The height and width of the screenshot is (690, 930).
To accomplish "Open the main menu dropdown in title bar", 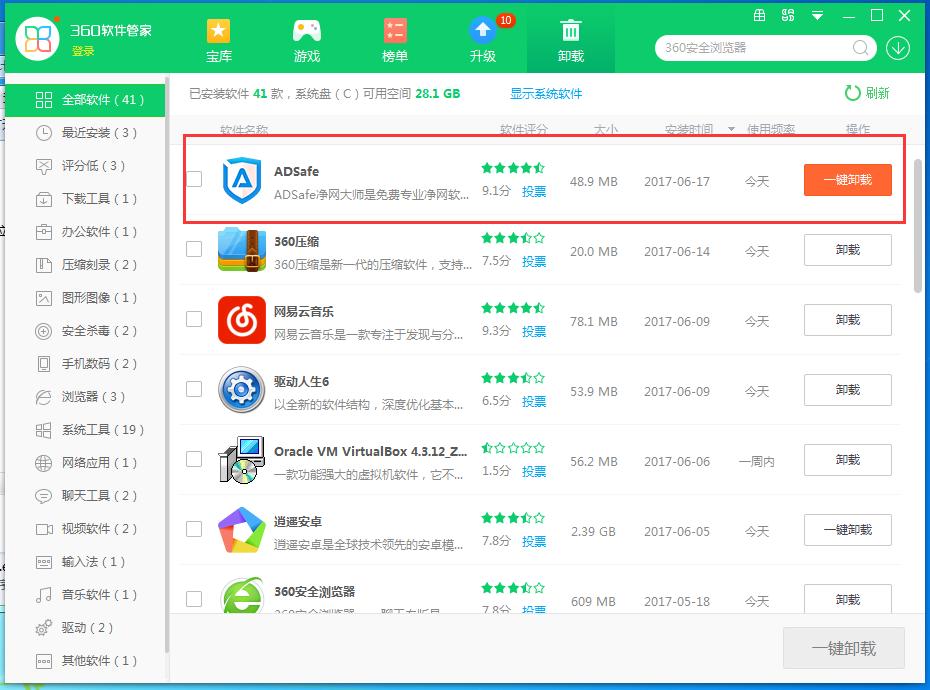I will (819, 16).
